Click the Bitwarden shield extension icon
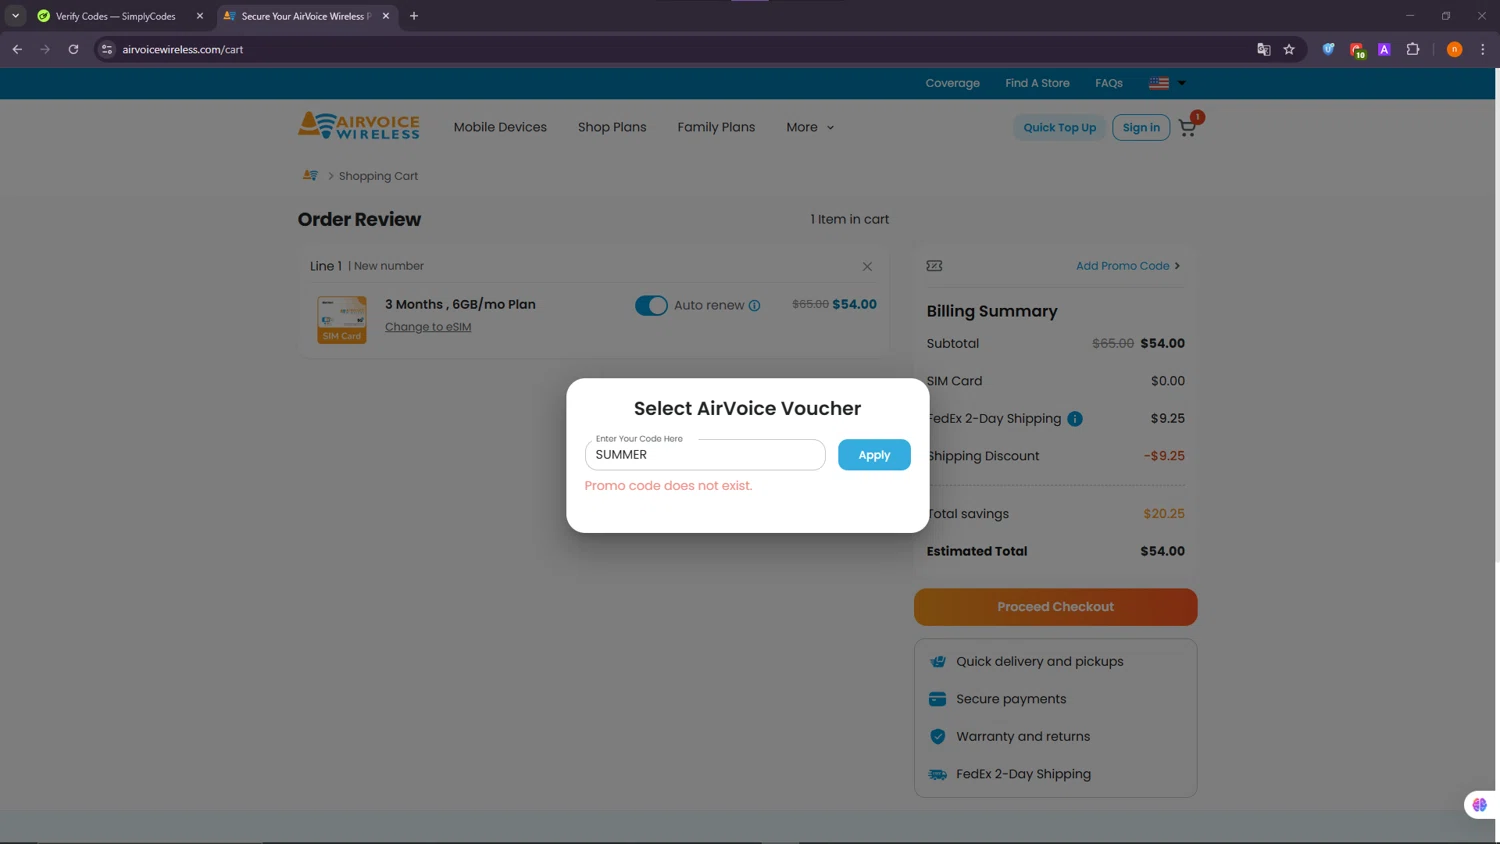 tap(1328, 49)
